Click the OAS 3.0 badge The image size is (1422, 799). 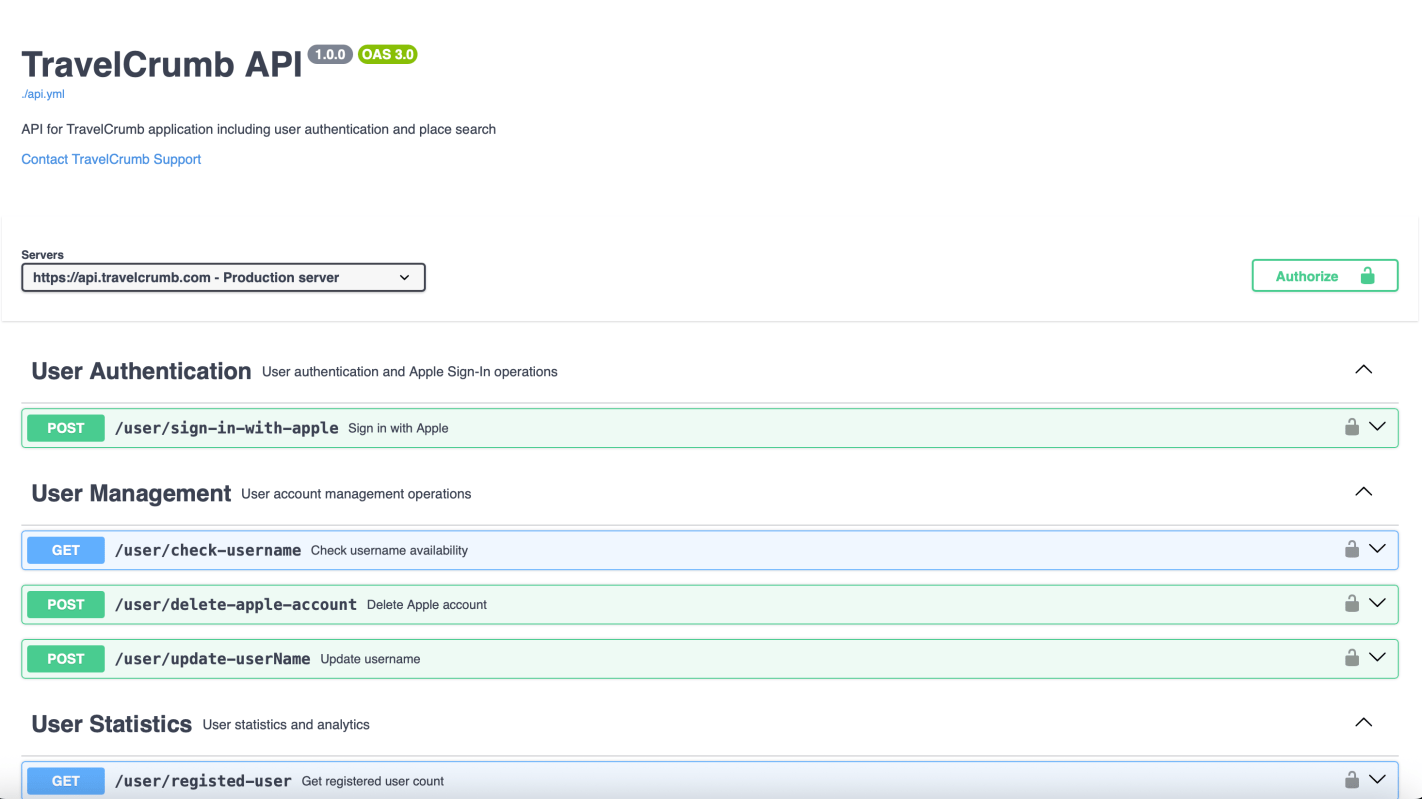pos(387,54)
